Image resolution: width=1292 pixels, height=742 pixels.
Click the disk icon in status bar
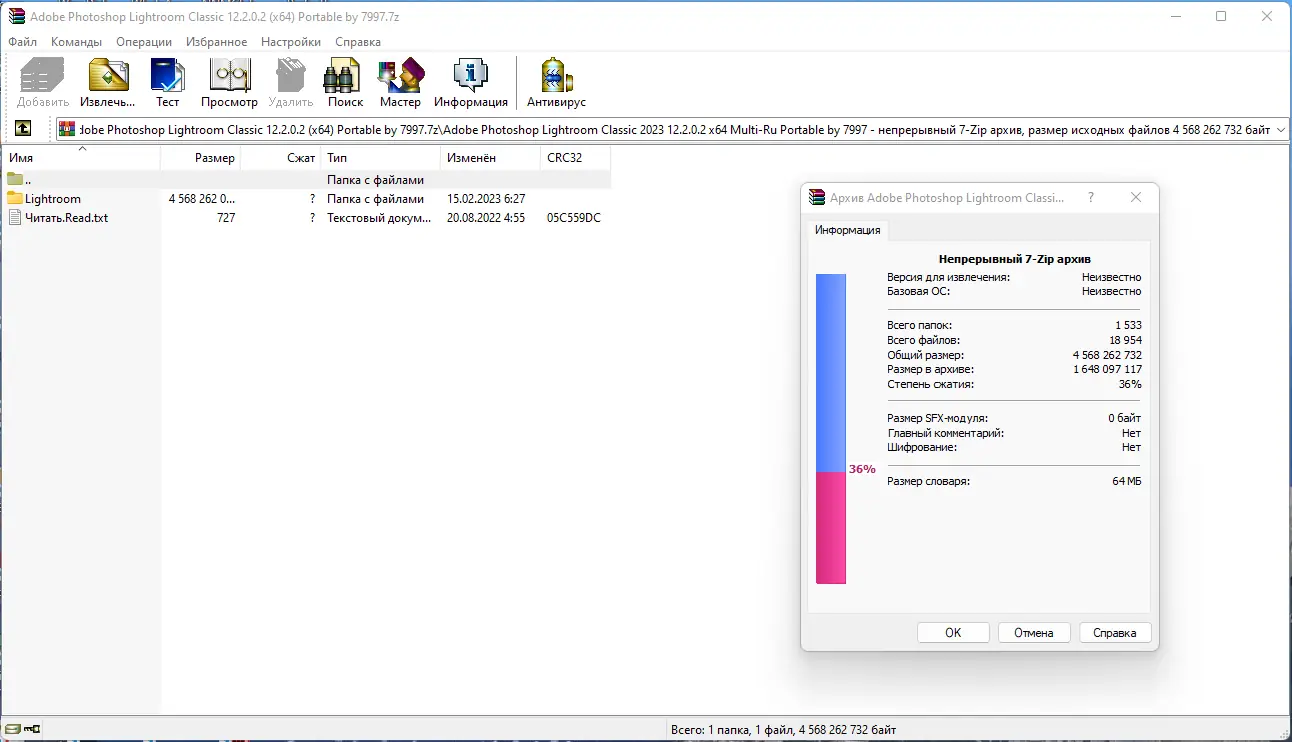click(12, 730)
